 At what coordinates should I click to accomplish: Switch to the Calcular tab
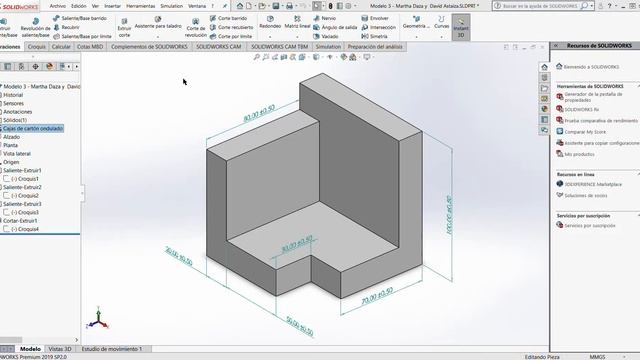(61, 47)
